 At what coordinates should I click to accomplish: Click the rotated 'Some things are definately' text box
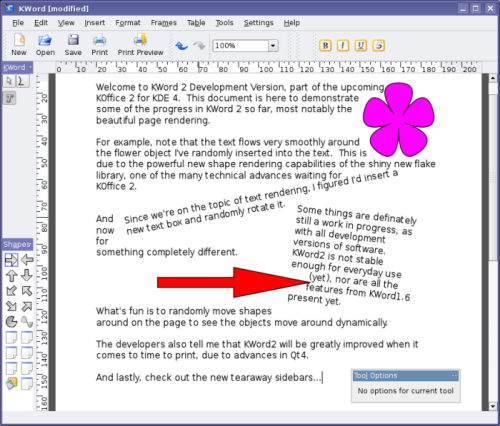352,255
